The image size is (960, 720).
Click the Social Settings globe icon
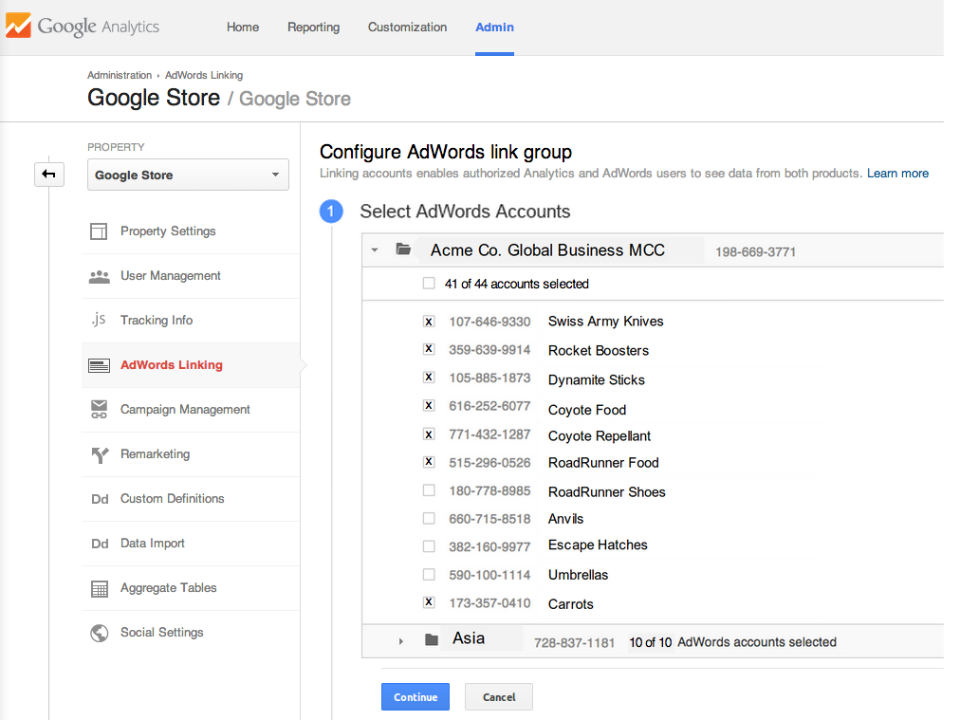[x=99, y=633]
